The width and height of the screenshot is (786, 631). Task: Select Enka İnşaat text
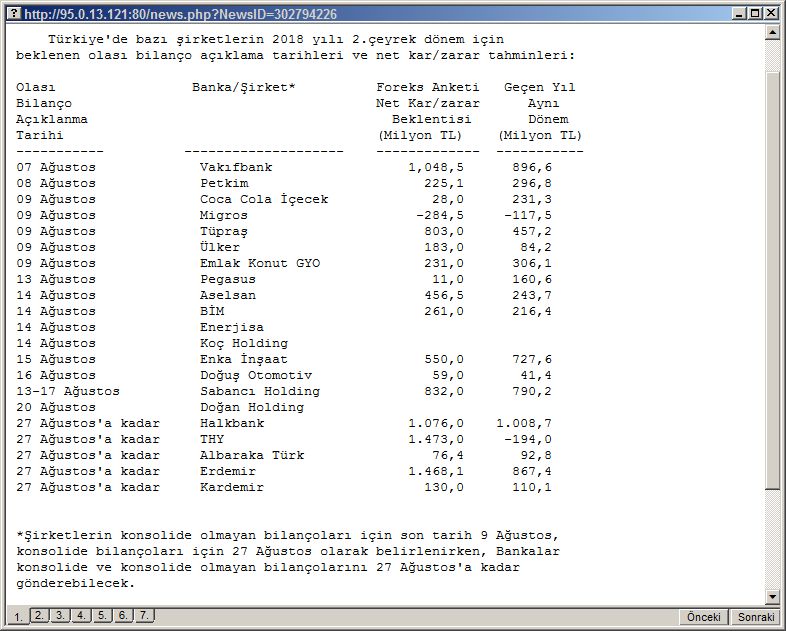coord(244,359)
